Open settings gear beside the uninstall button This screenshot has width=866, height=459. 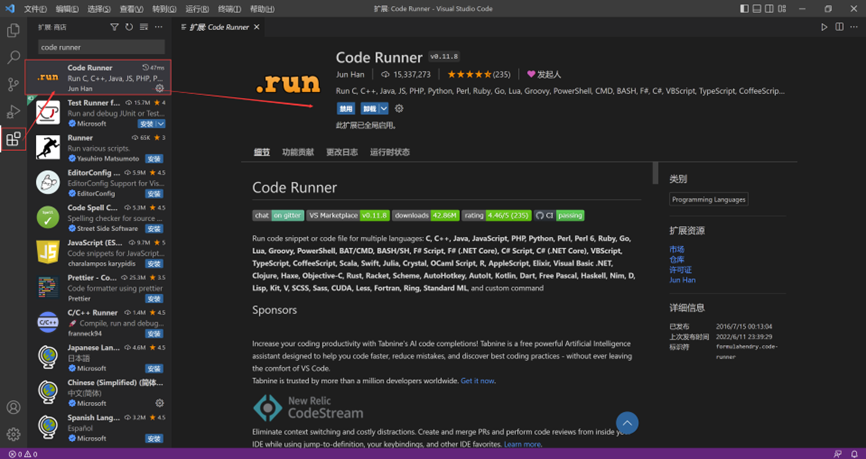(399, 109)
